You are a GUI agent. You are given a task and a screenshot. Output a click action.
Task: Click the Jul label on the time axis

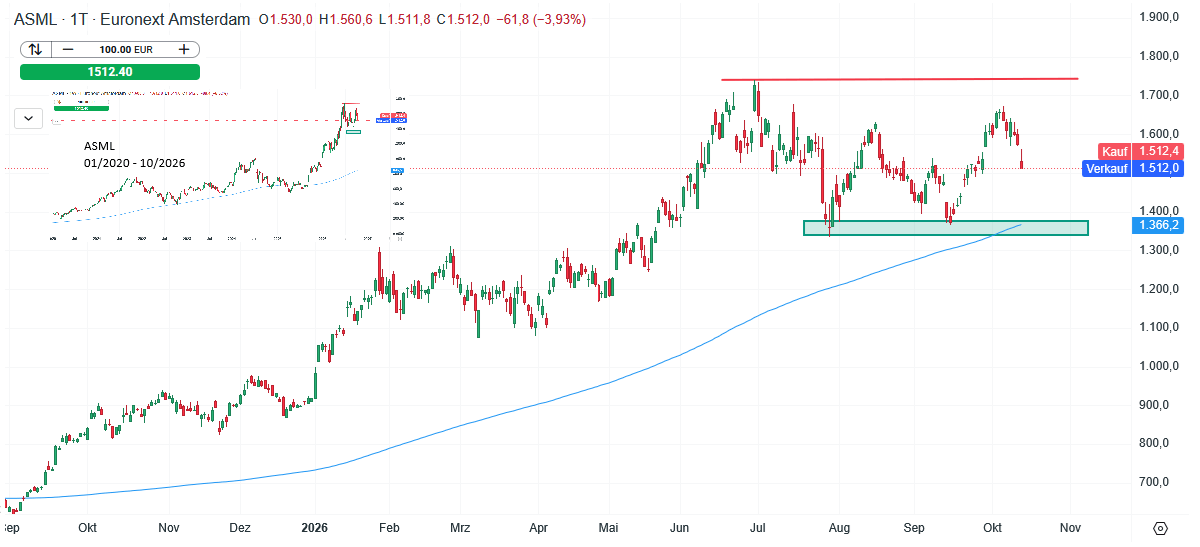(756, 527)
